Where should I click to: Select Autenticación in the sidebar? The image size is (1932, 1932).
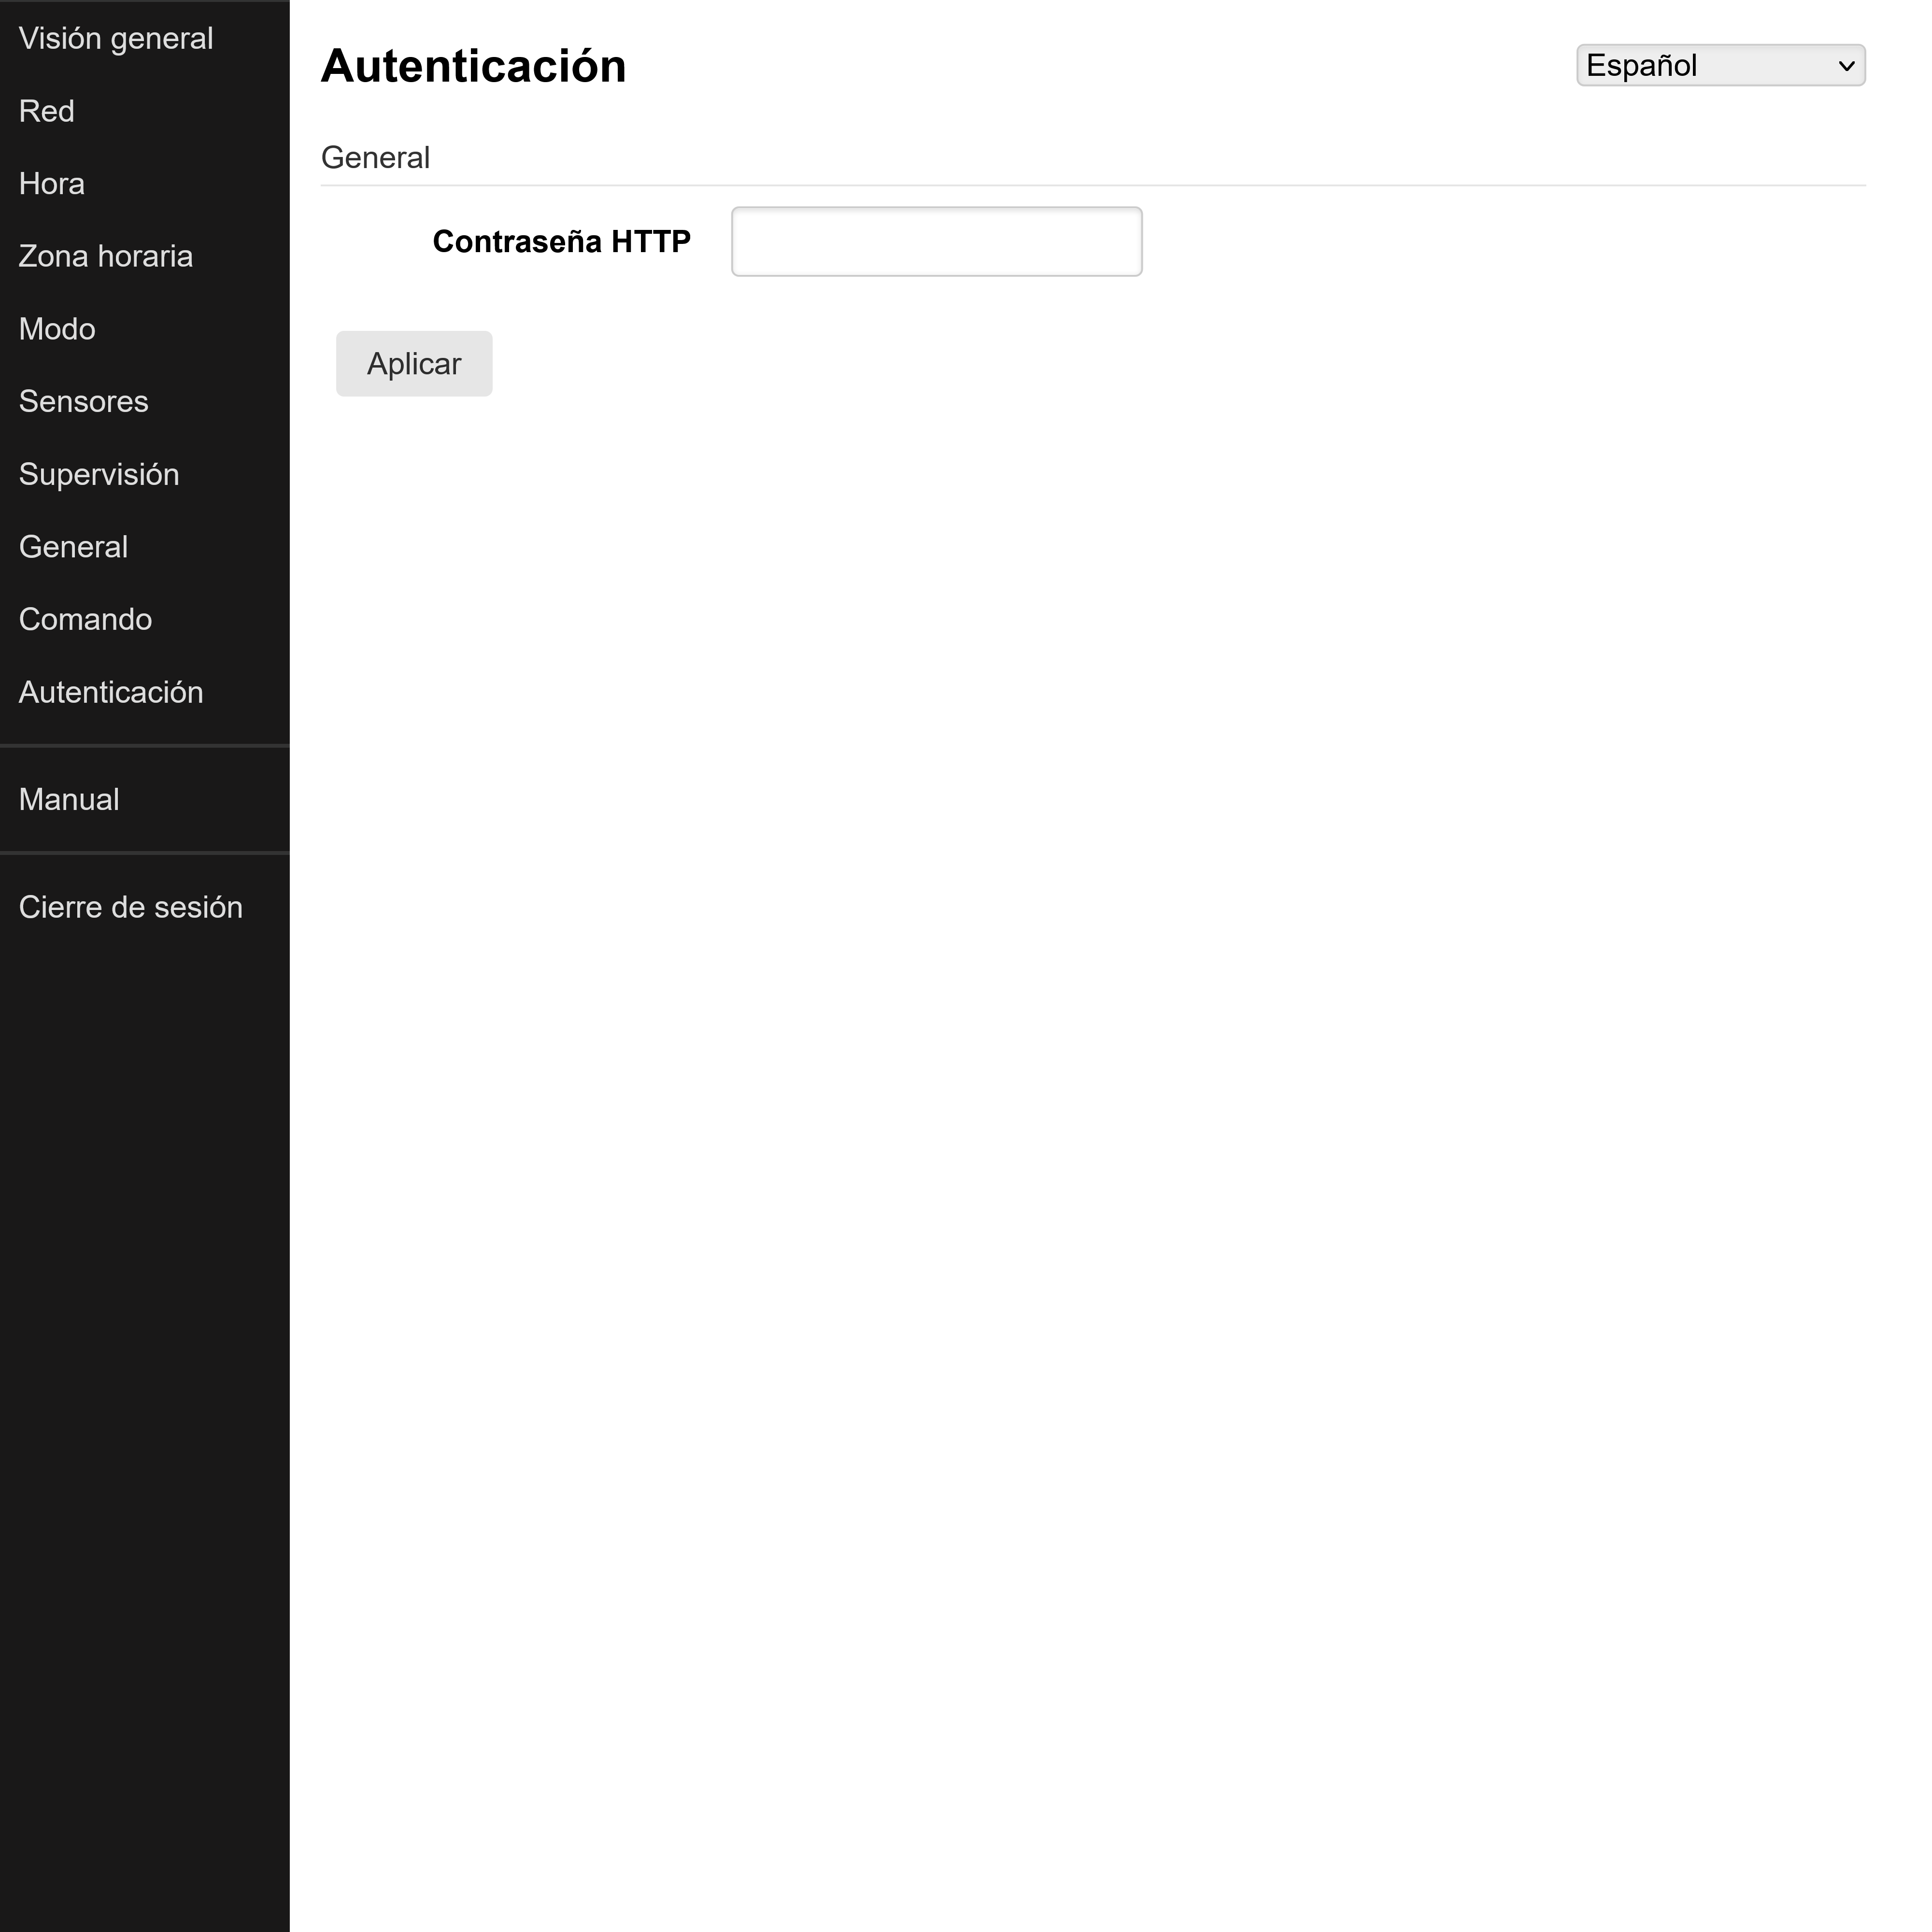[x=111, y=691]
